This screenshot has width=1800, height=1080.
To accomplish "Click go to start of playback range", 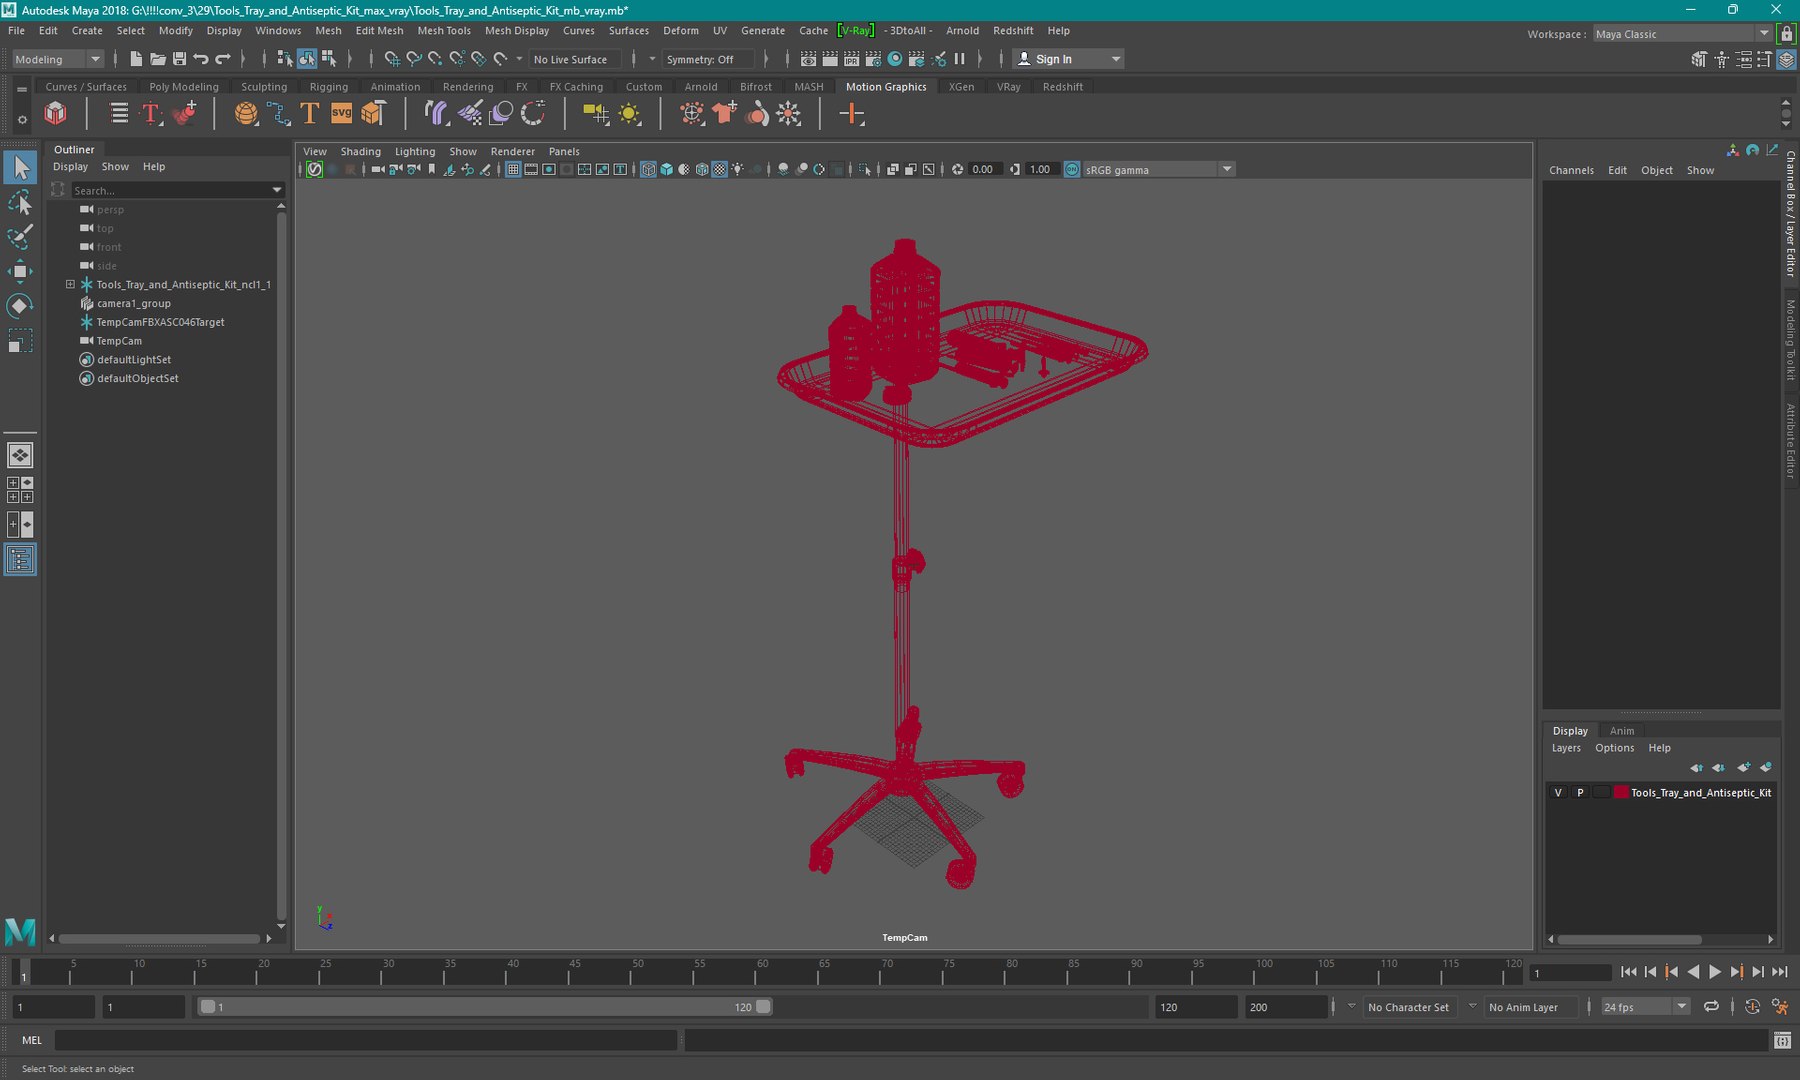I will 1628,972.
